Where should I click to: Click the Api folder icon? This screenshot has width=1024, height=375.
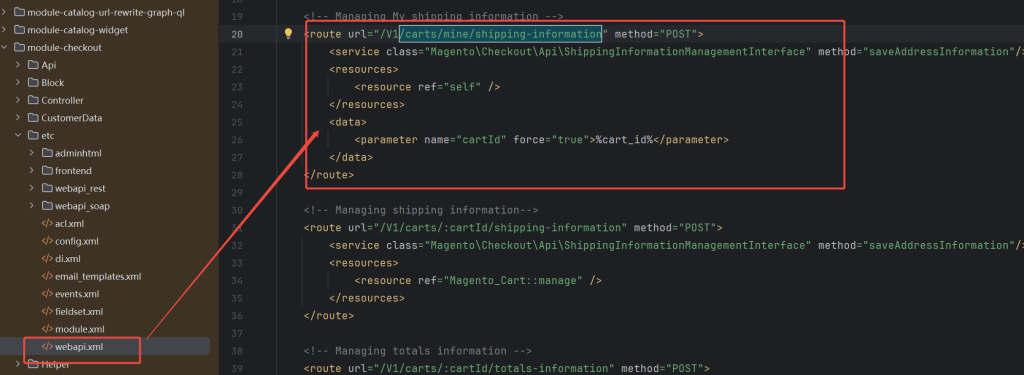tap(33, 65)
